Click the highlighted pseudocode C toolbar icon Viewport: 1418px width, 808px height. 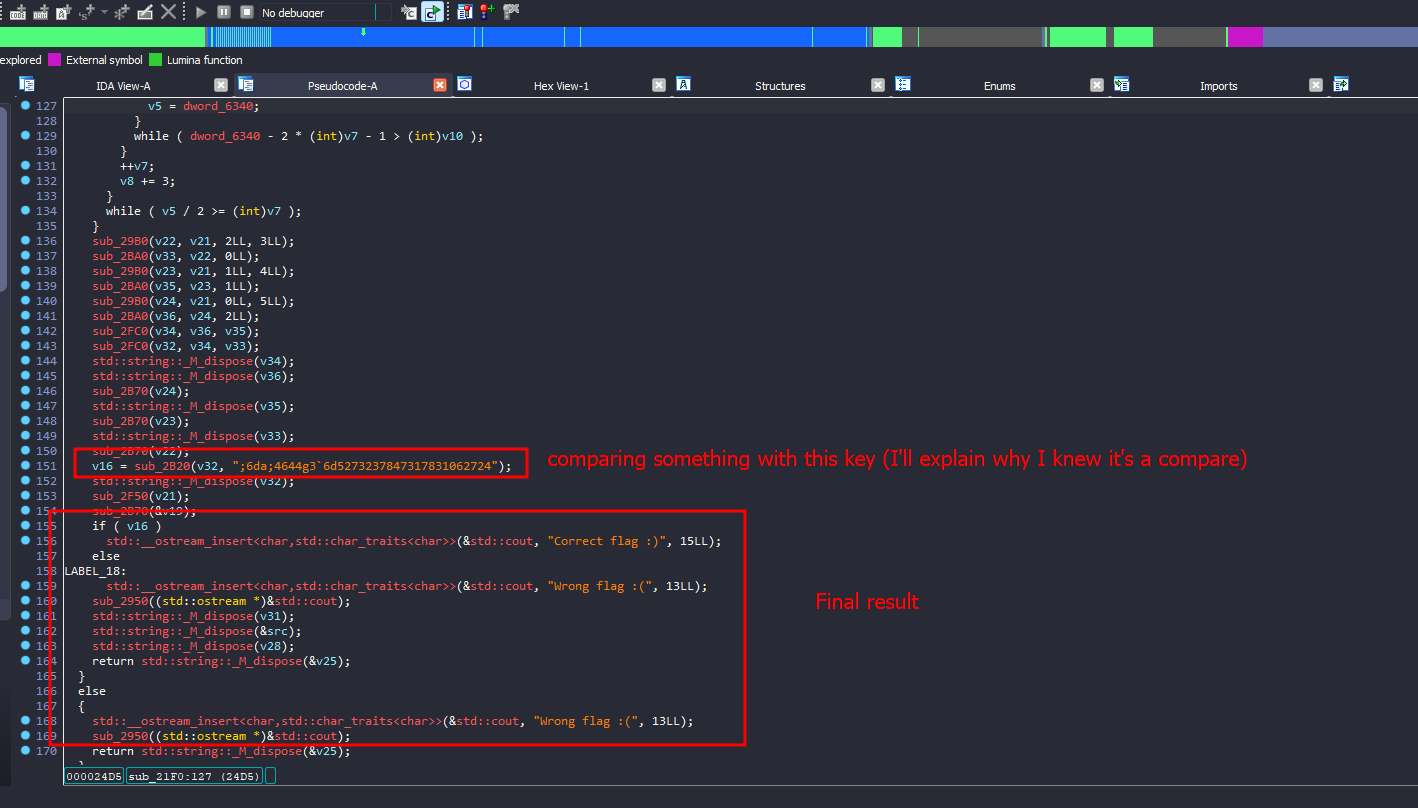pos(432,12)
